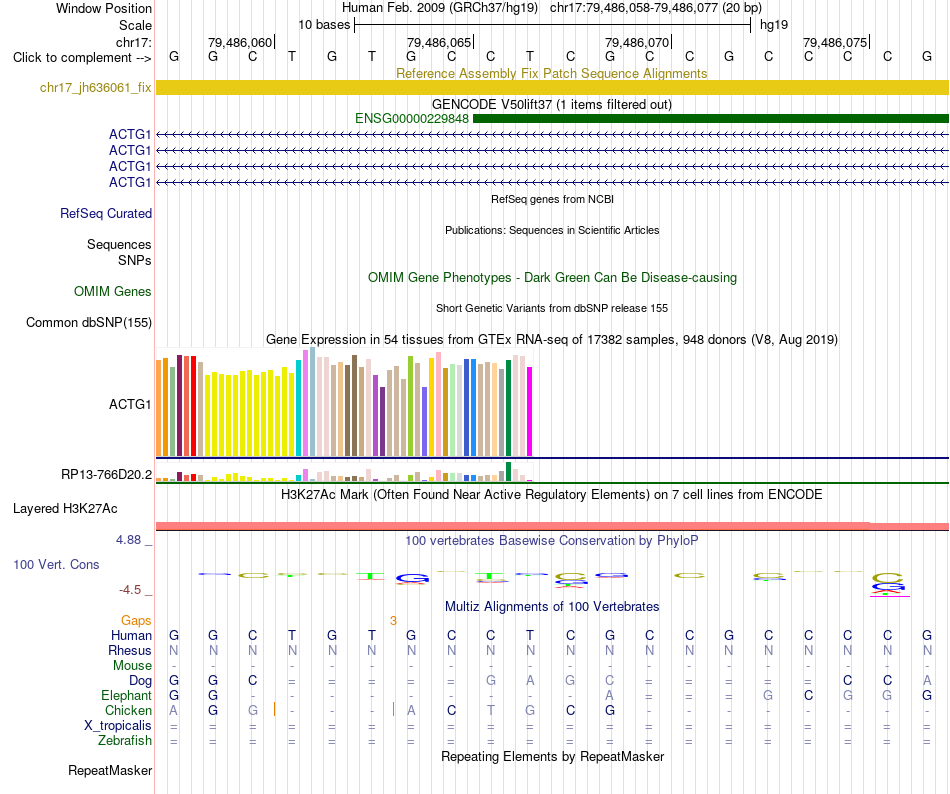950x794 pixels.
Task: Click the Rhesus alignment row label
Action: click(130, 650)
